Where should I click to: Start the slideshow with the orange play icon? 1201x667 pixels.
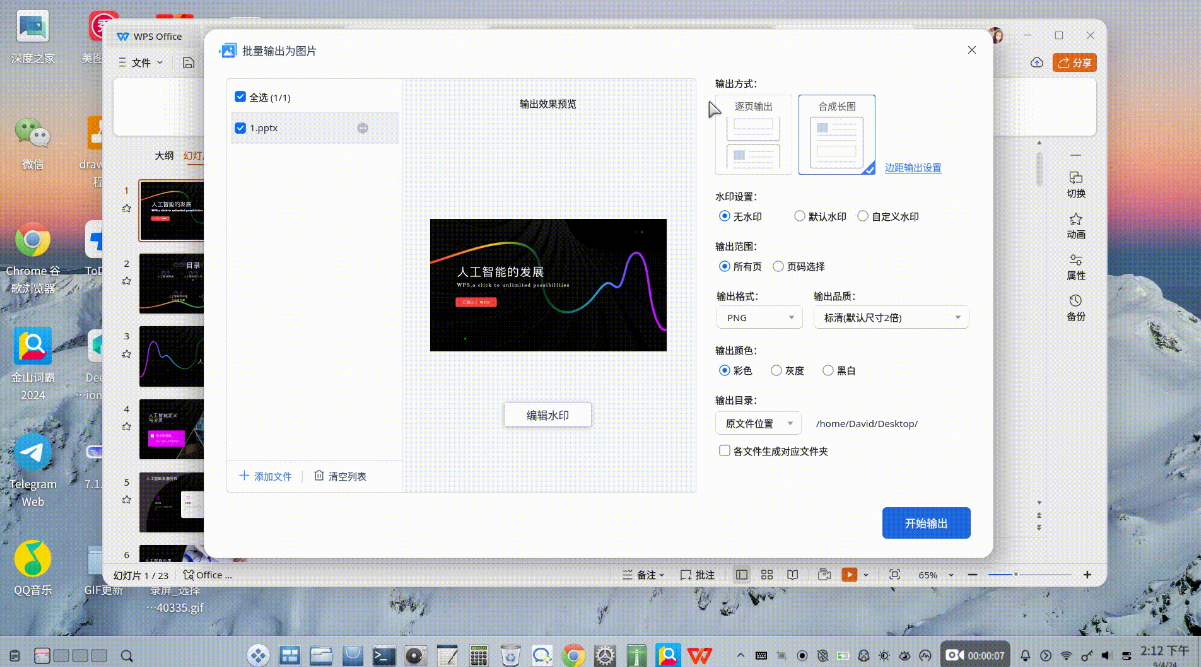point(851,574)
